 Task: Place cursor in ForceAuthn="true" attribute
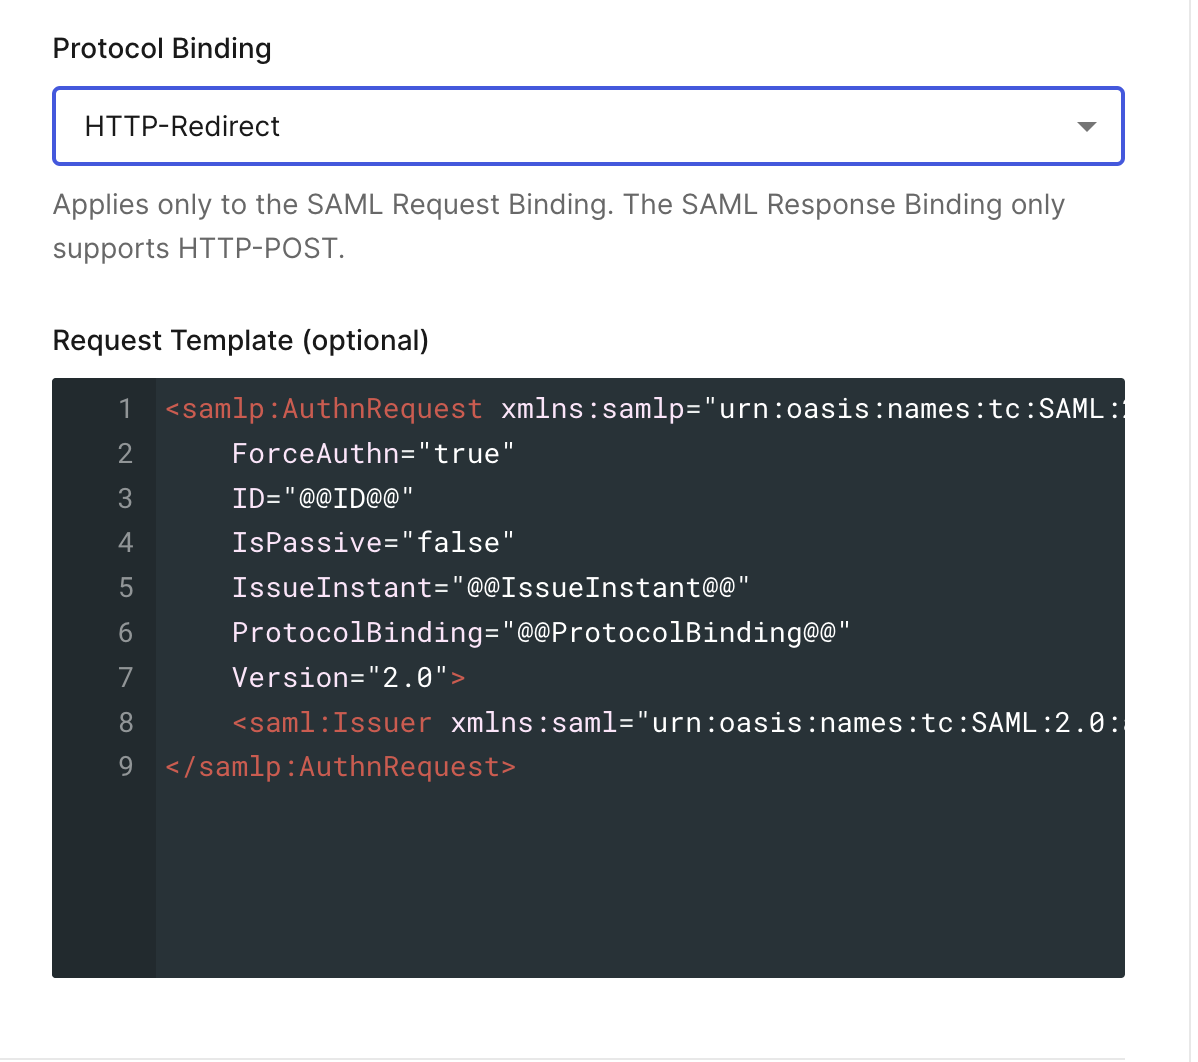[x=372, y=454]
